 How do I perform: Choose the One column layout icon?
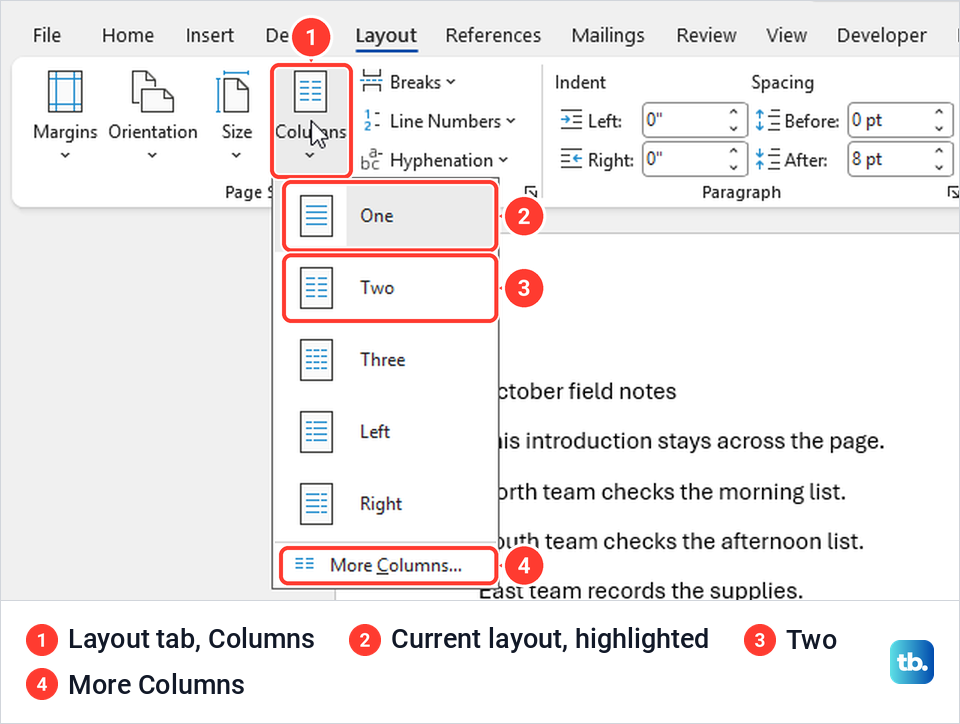[x=316, y=215]
